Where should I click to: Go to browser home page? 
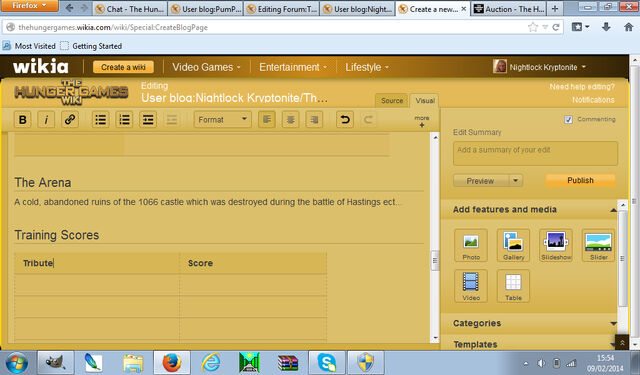click(x=629, y=27)
